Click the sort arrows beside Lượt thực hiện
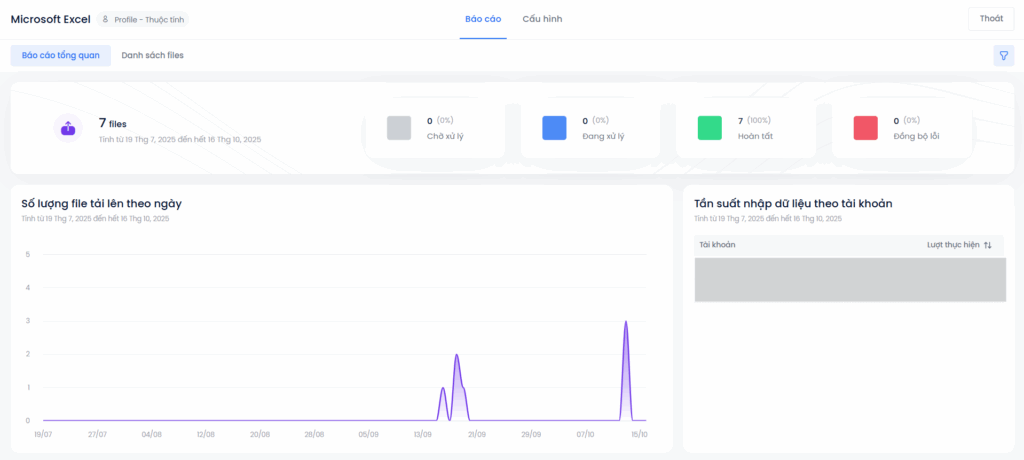1024x460 pixels. pos(988,245)
